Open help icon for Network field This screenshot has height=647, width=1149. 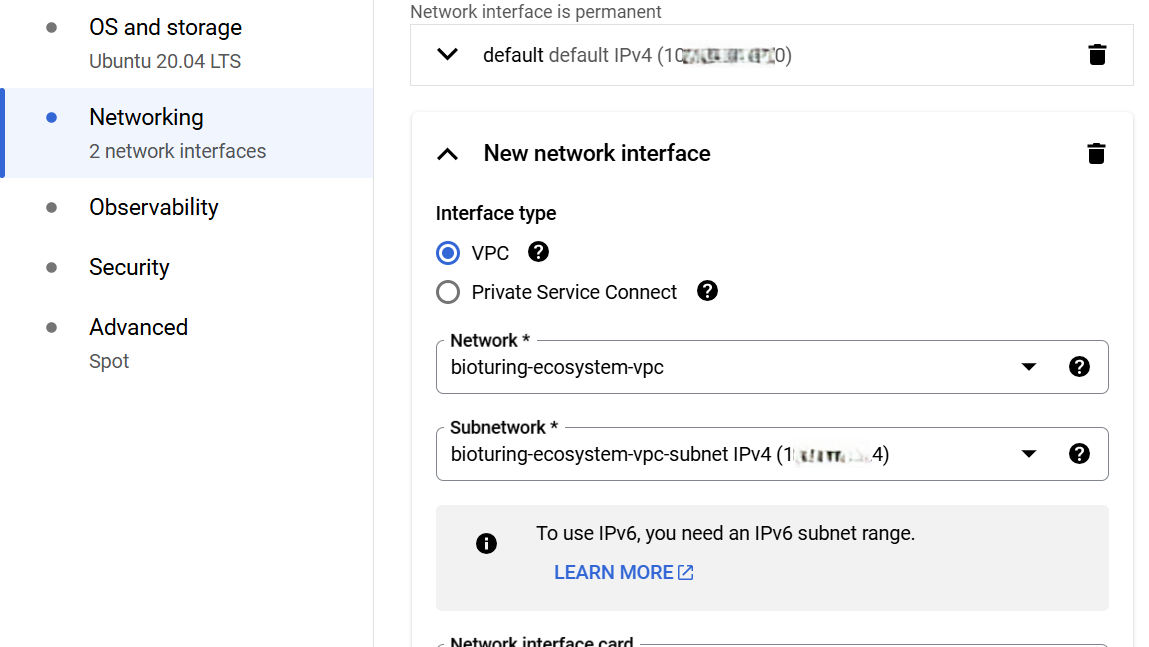1079,367
